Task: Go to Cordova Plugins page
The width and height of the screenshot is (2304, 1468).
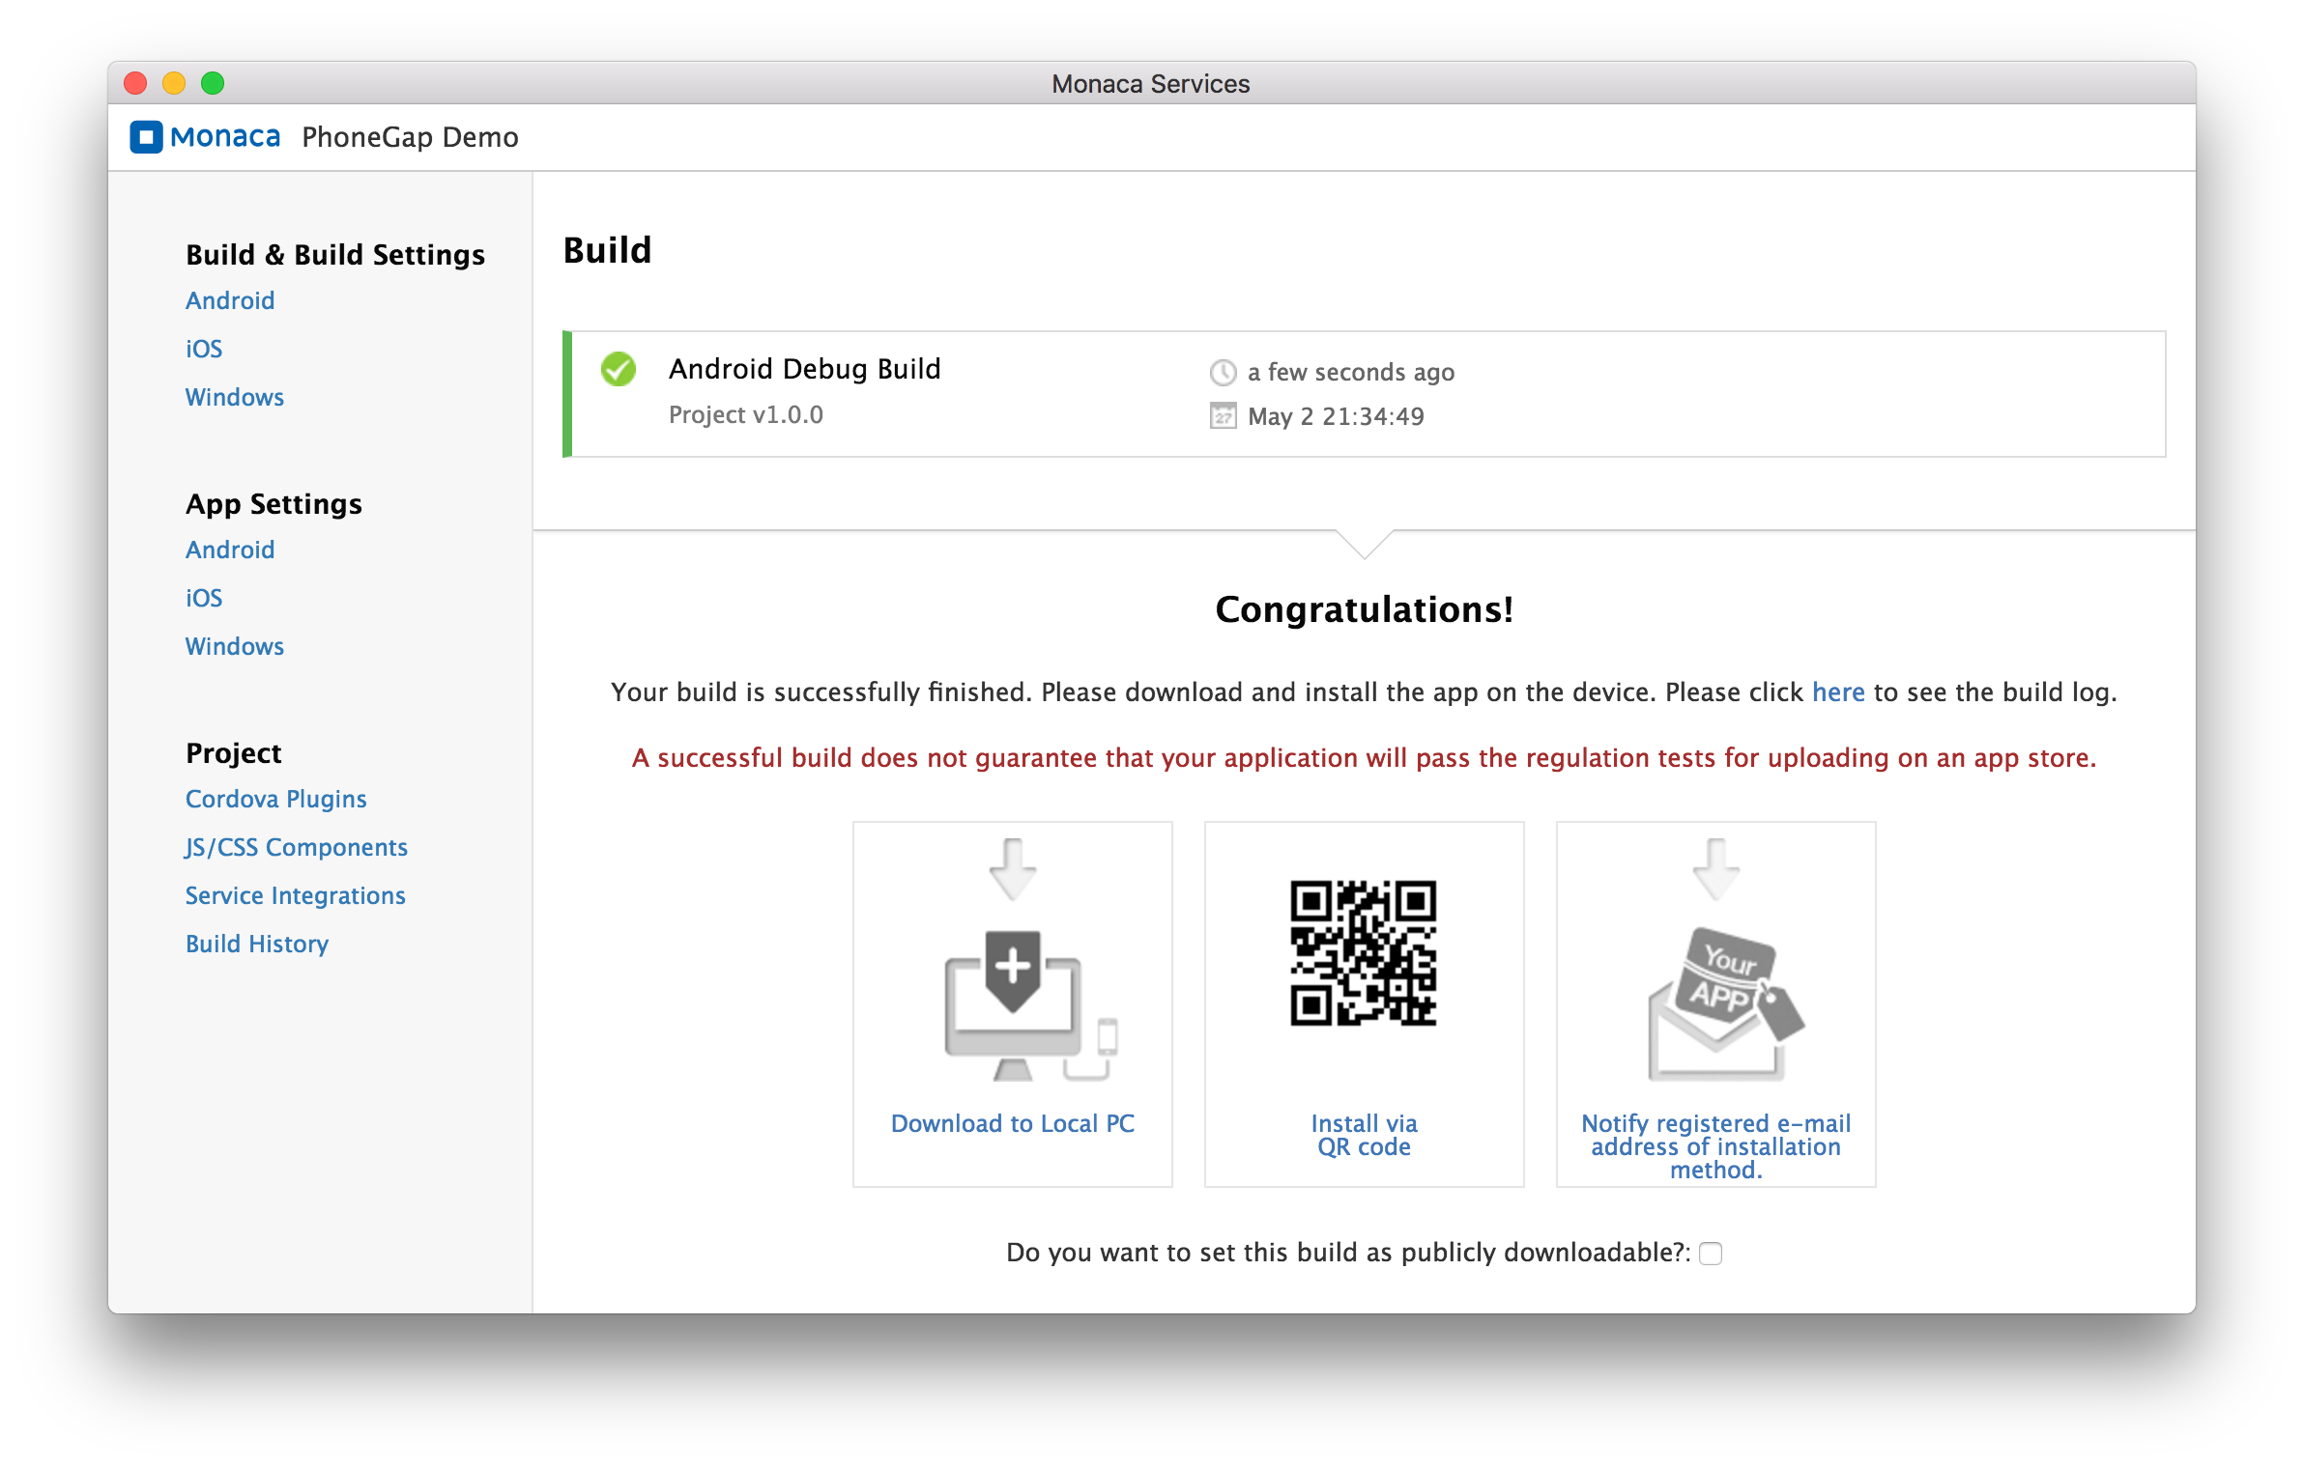Action: pos(275,799)
